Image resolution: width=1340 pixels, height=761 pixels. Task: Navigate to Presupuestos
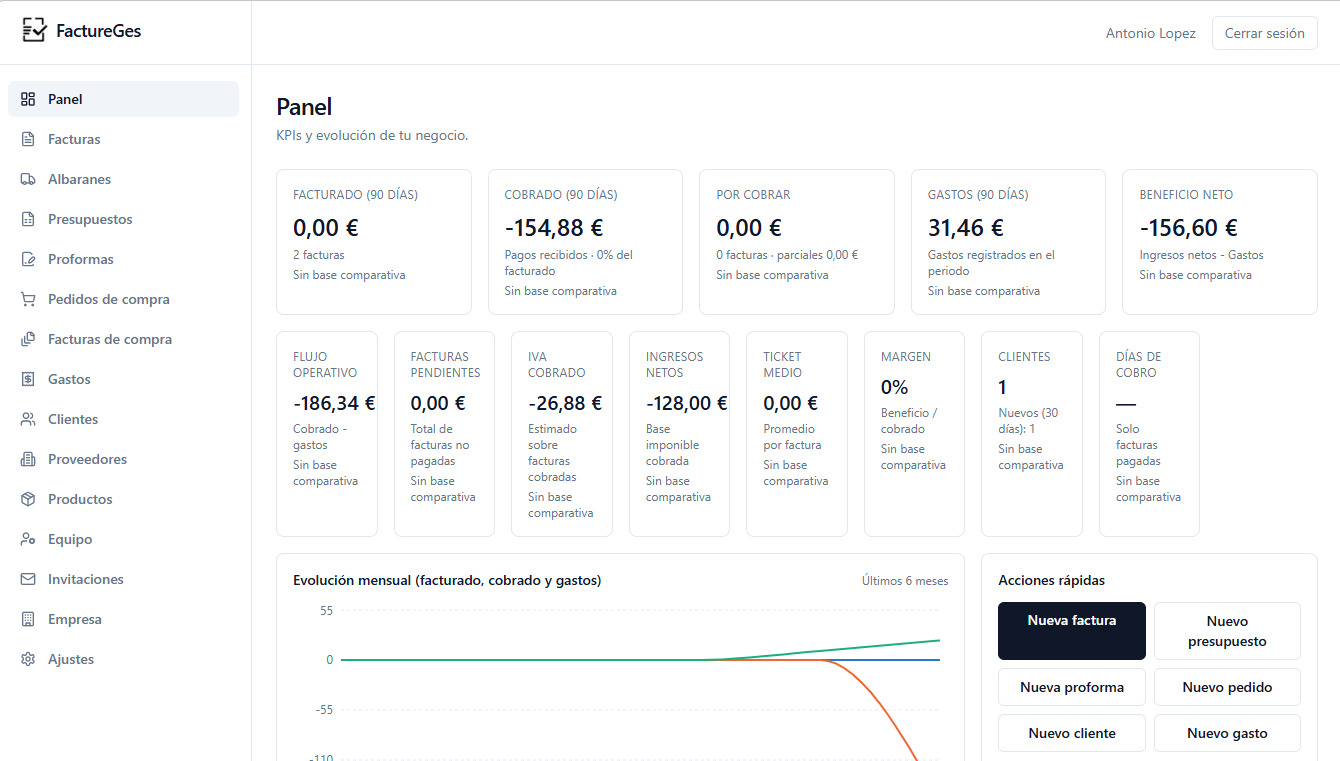[123, 219]
